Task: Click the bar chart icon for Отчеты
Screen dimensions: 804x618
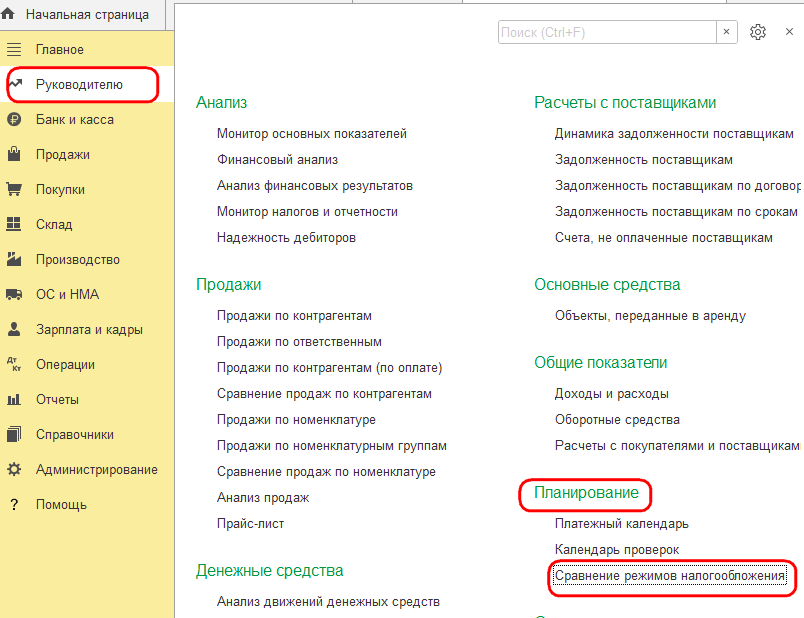Action: [x=14, y=399]
